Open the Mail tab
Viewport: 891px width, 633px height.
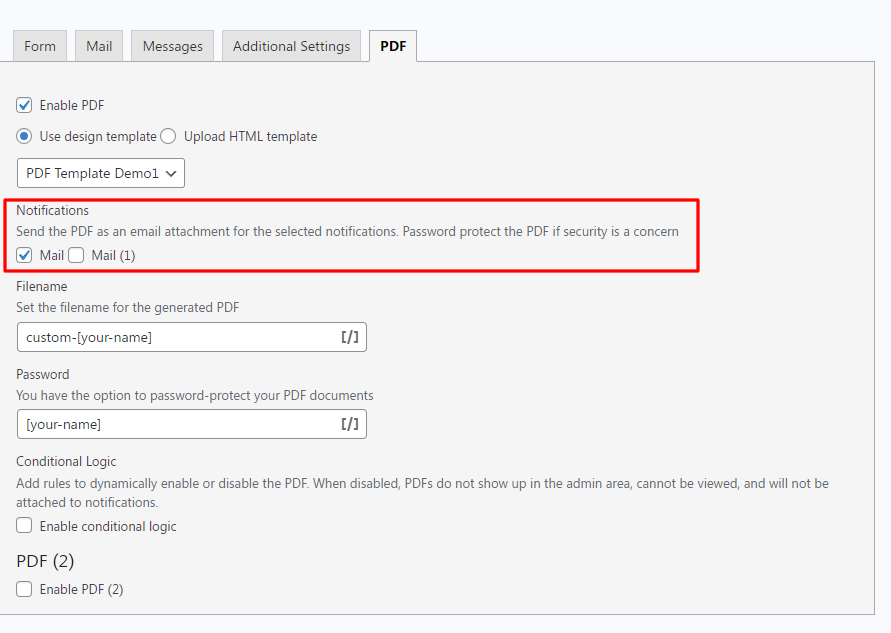click(x=99, y=46)
